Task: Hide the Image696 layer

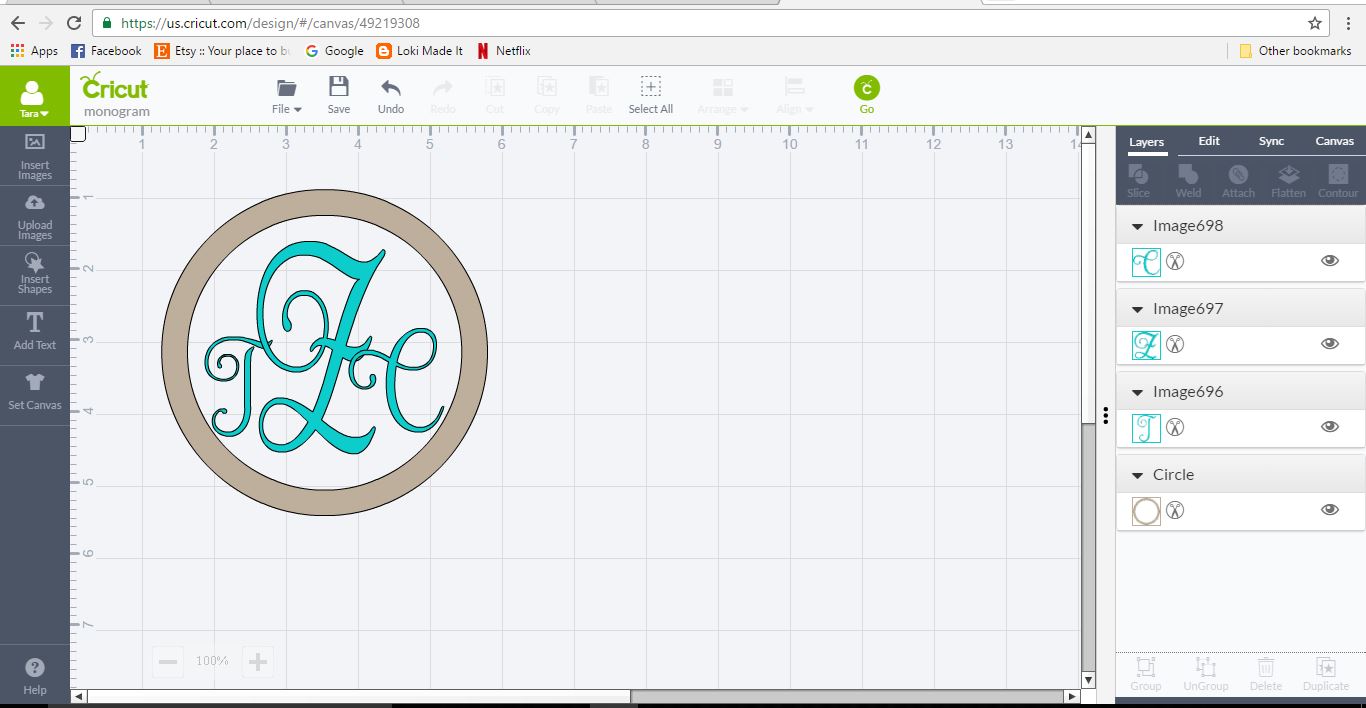Action: (x=1329, y=426)
